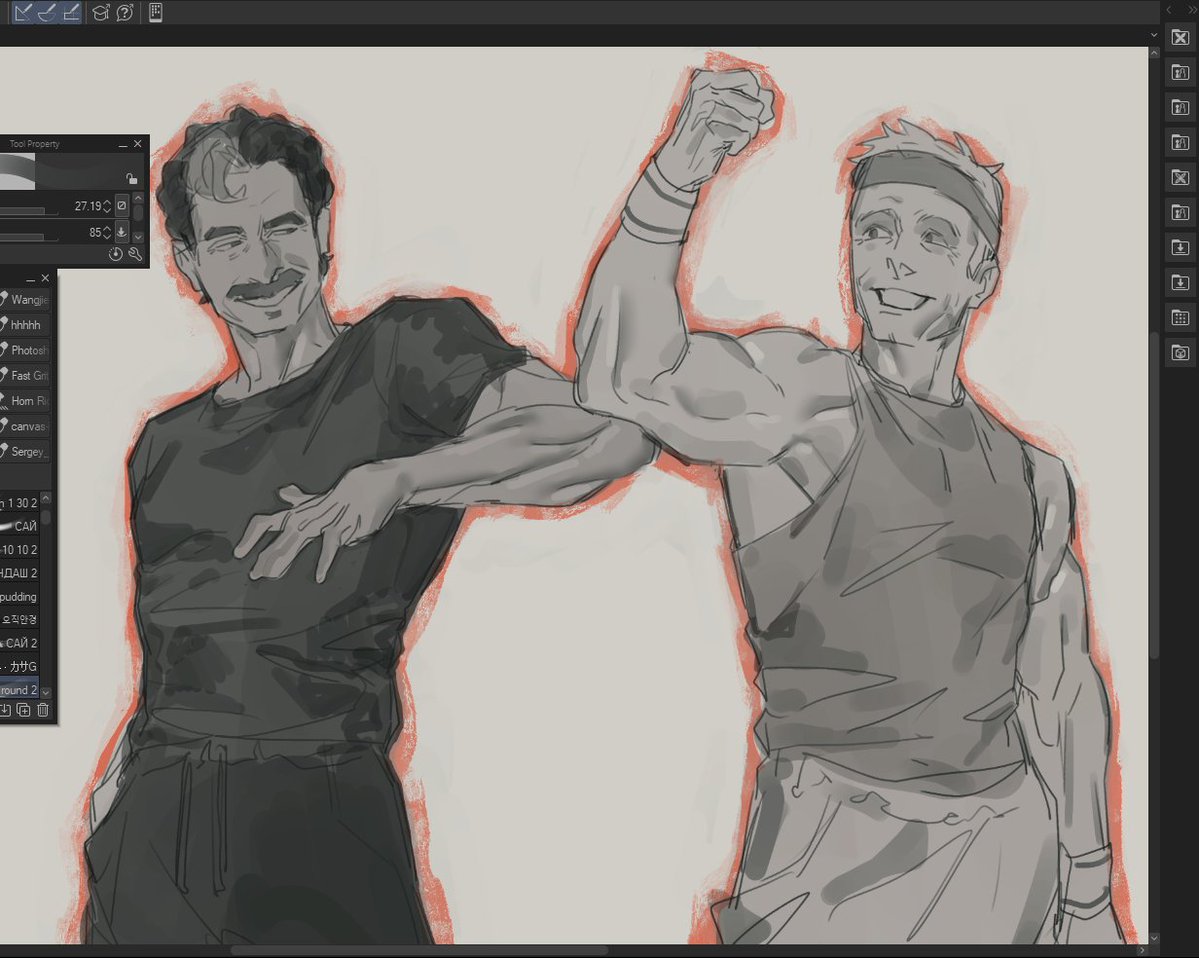Close the sub tool brush panel

coord(45,278)
